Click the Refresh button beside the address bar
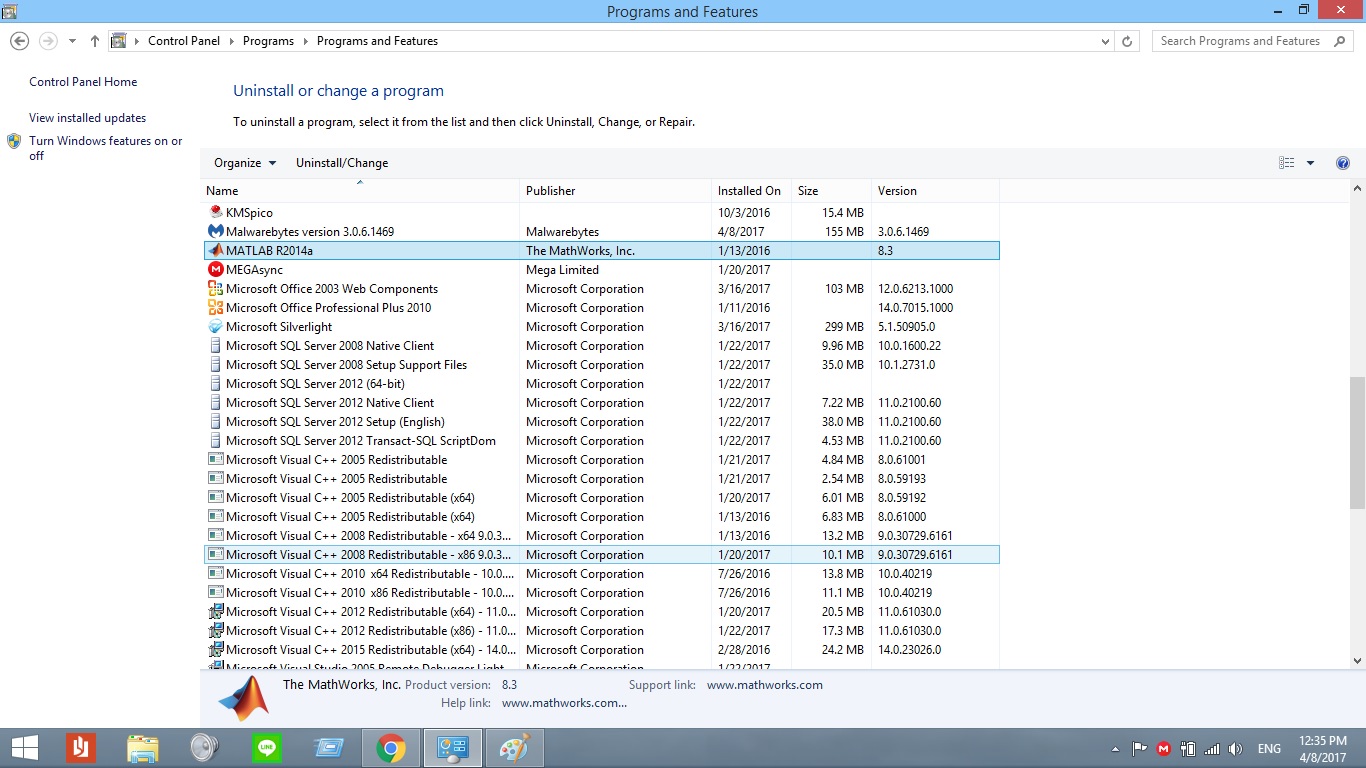The width and height of the screenshot is (1366, 768). tap(1127, 41)
